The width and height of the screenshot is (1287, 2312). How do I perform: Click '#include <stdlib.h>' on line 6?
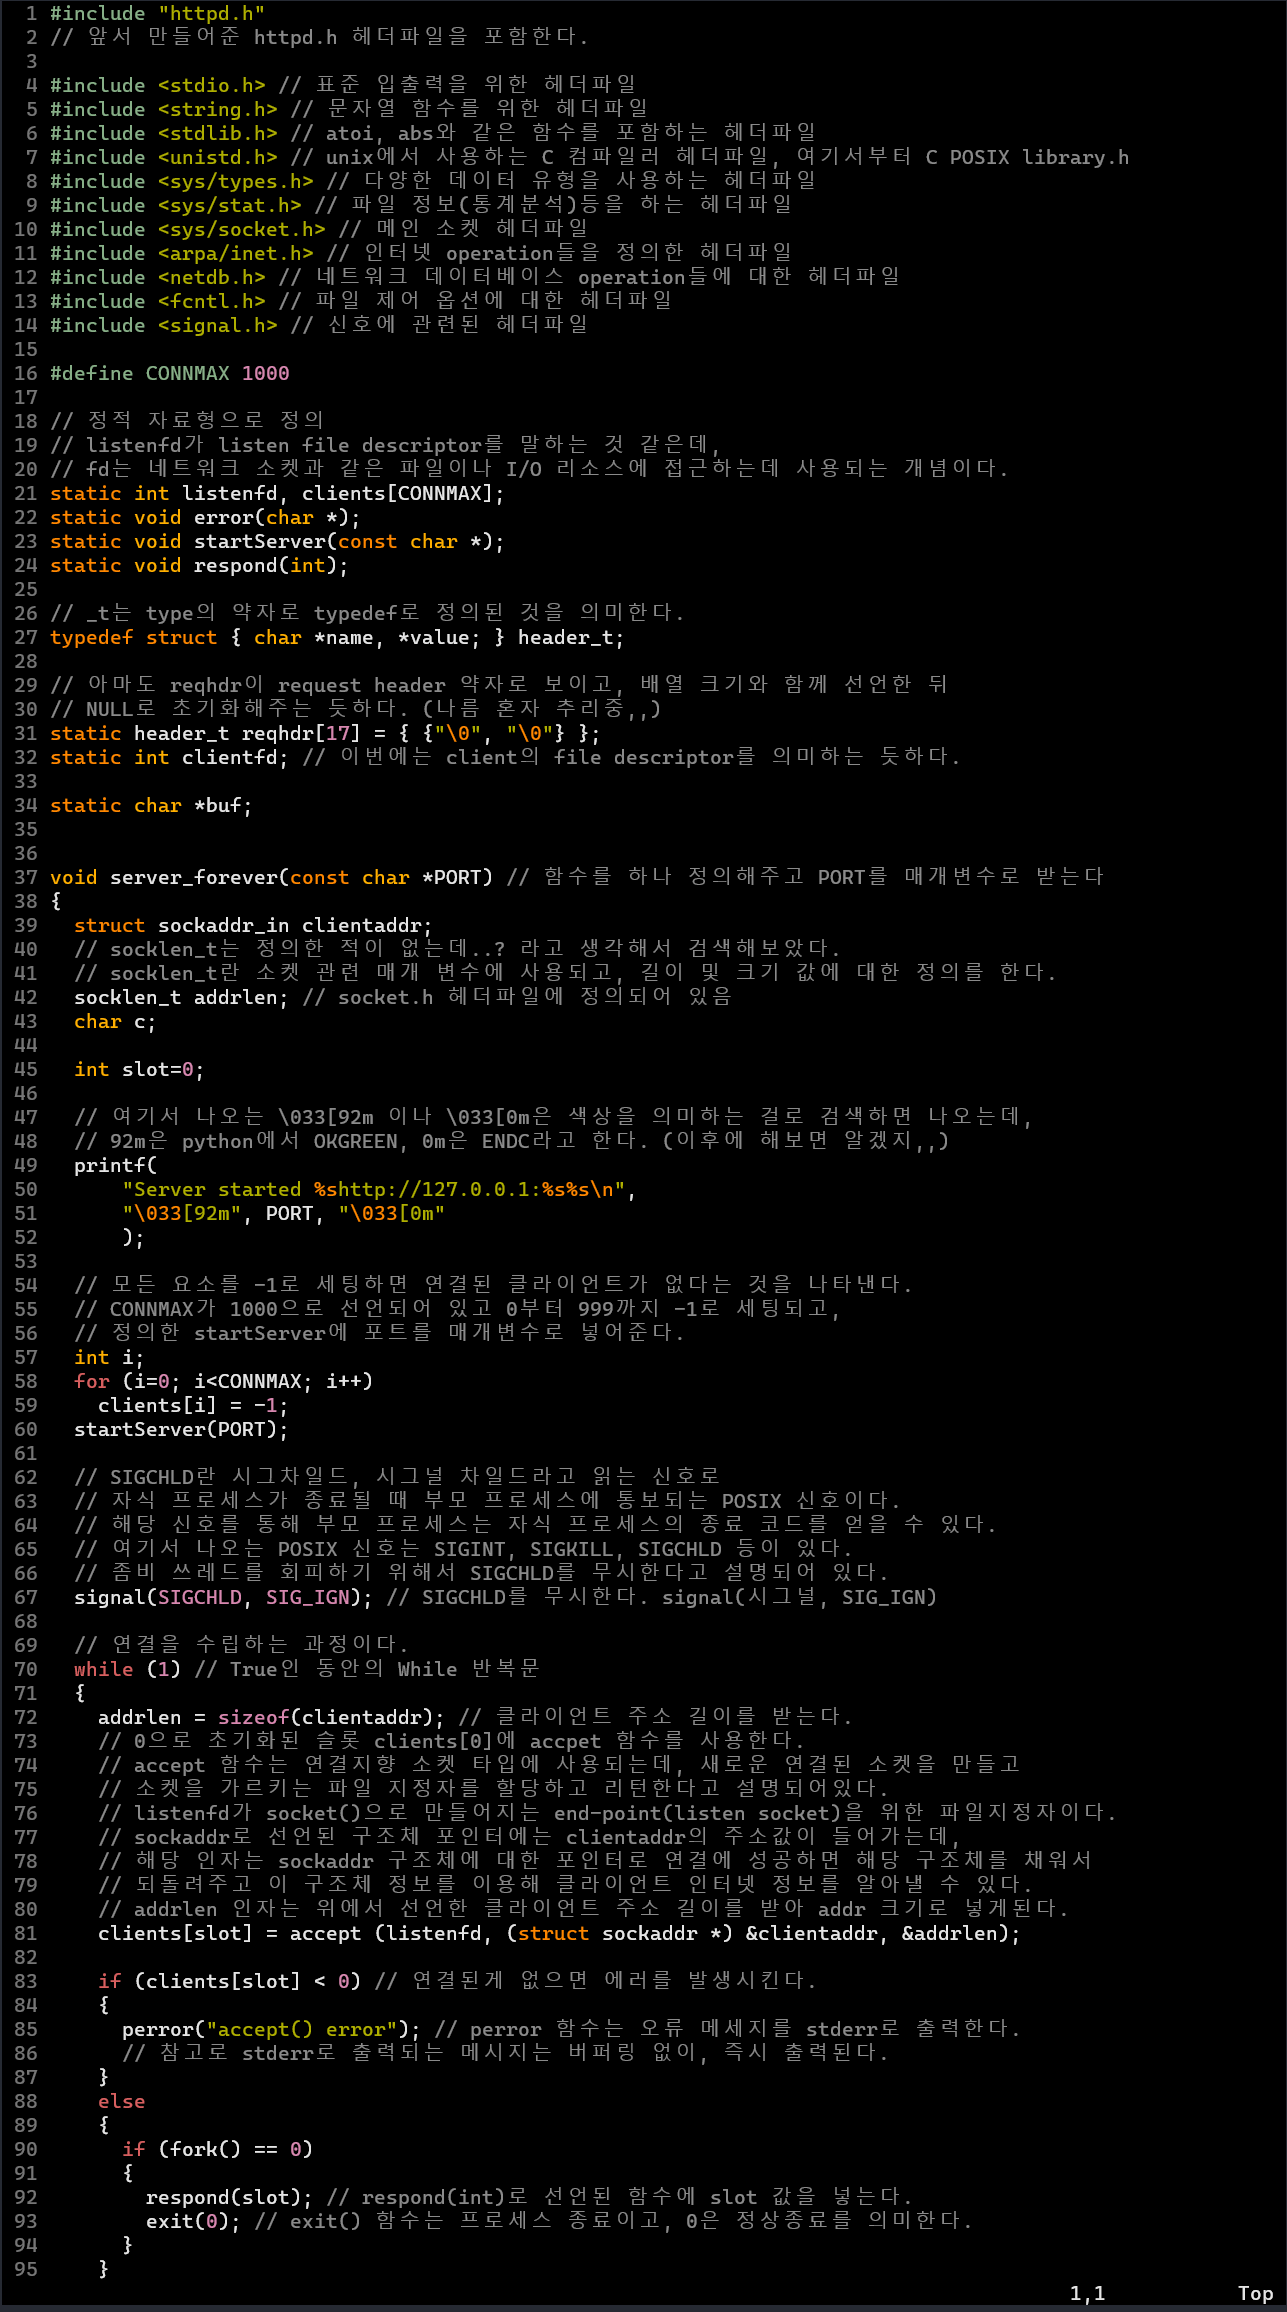click(163, 133)
